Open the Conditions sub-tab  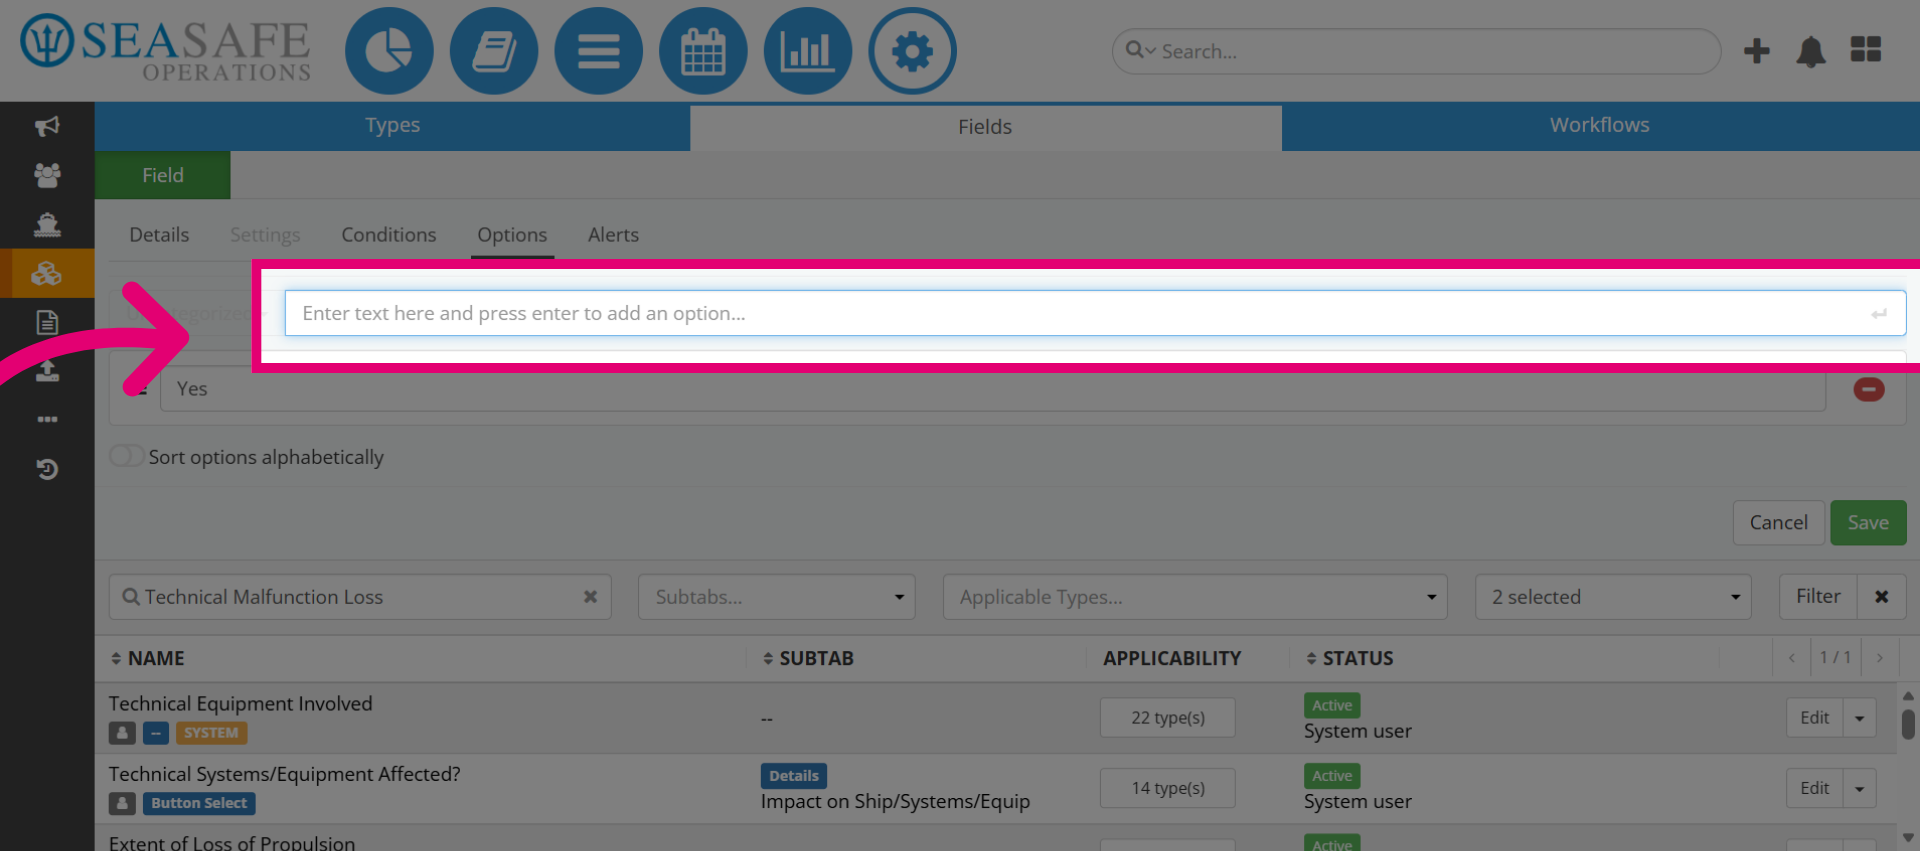(389, 235)
